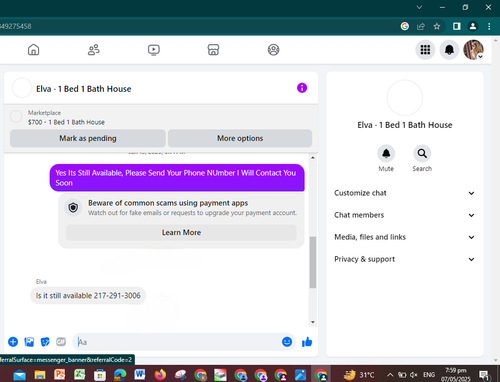This screenshot has width=500, height=382.
Task: Choose a sticker with the sticker icon
Action: 45,342
